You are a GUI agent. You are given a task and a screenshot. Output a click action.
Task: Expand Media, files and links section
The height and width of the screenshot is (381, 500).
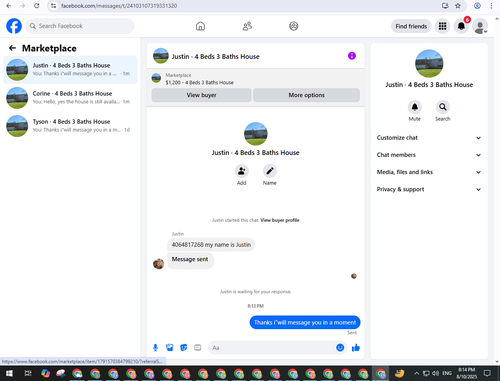429,172
